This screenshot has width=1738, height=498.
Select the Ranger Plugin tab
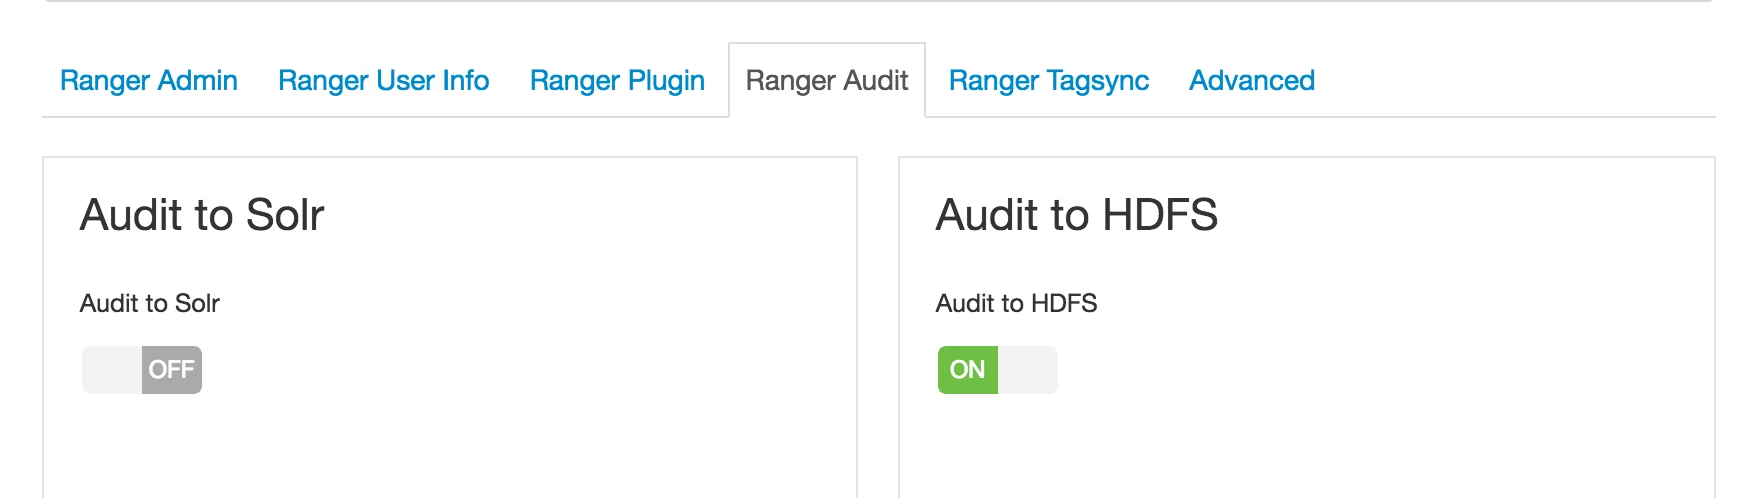click(617, 80)
